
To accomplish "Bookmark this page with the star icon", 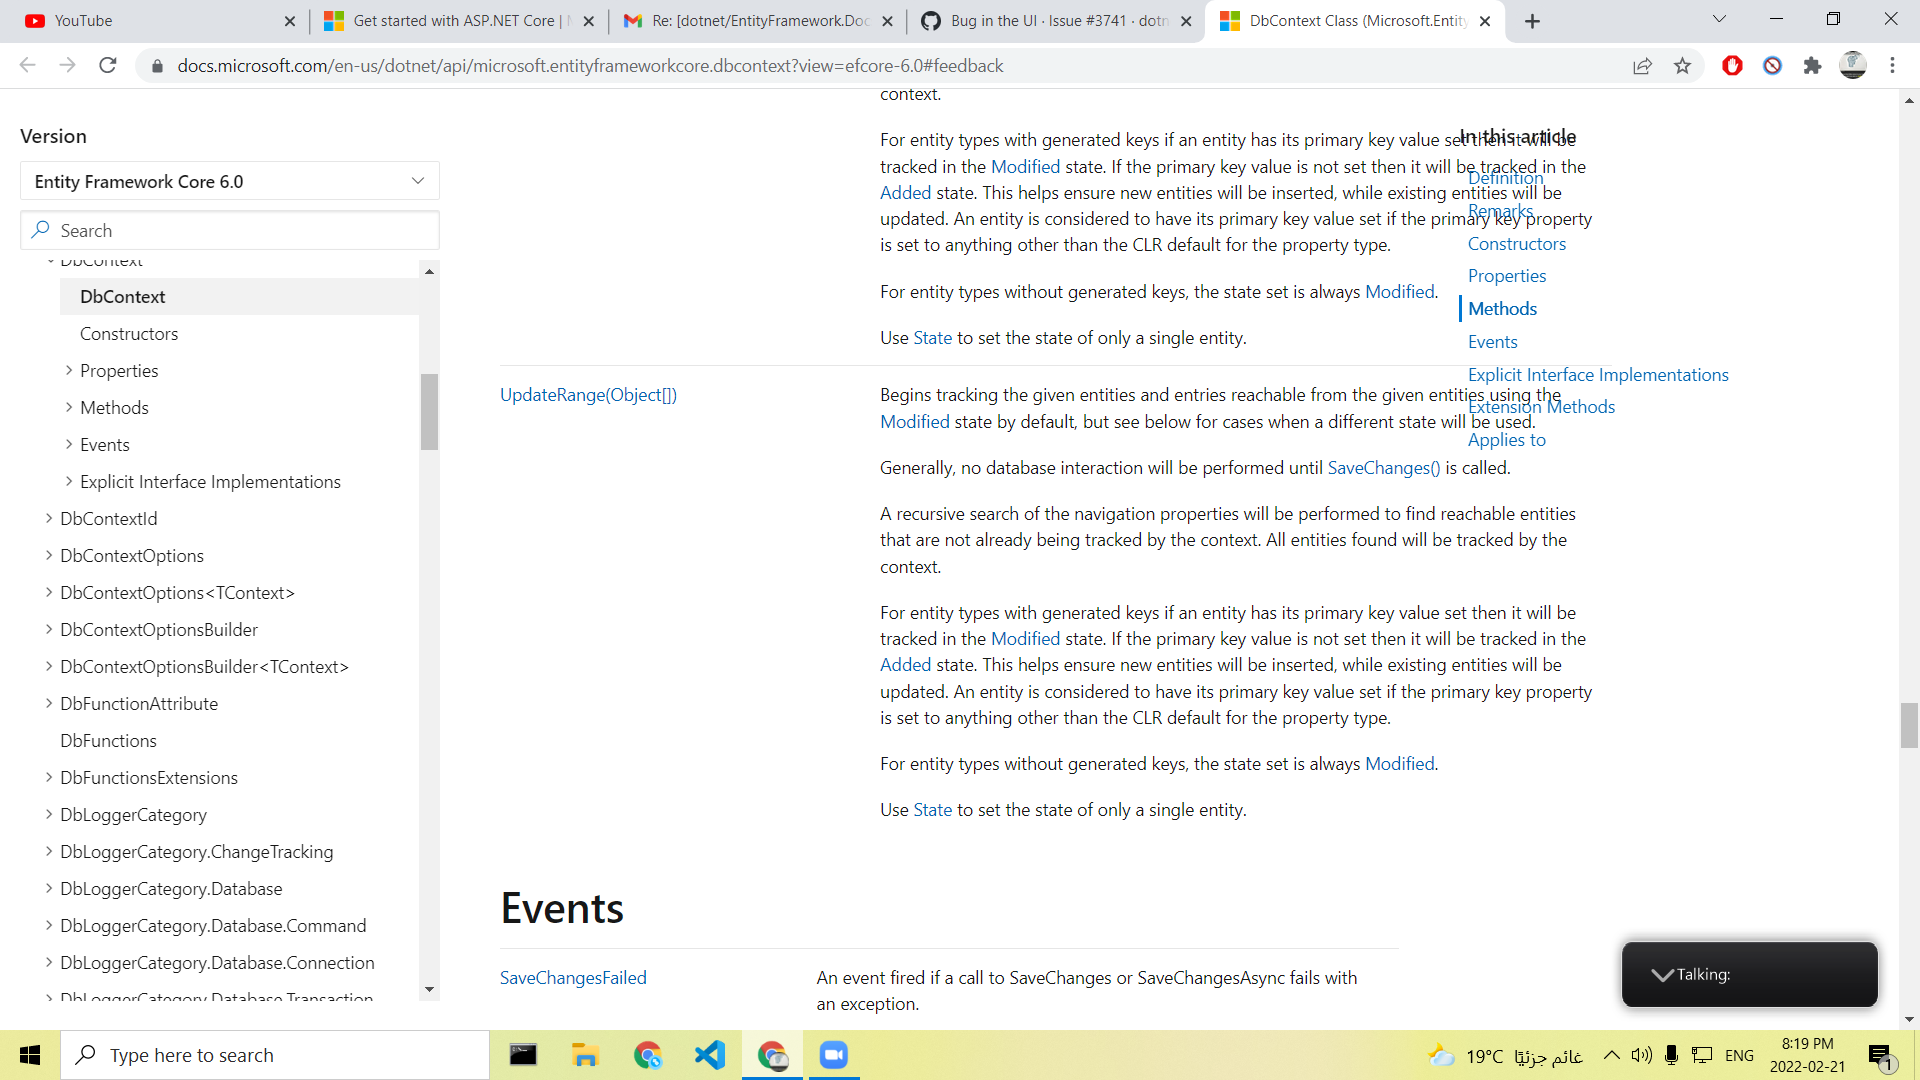I will click(x=1683, y=65).
